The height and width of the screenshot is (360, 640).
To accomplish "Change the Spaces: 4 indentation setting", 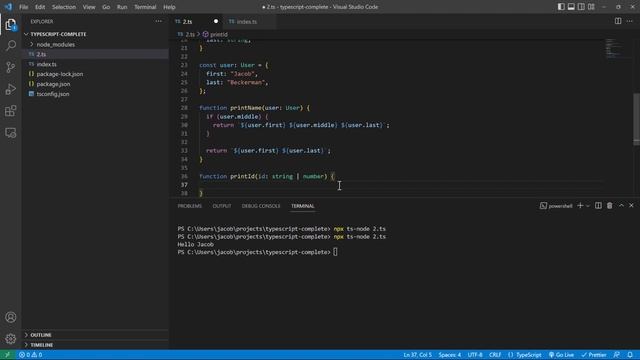I will pyautogui.click(x=450, y=355).
